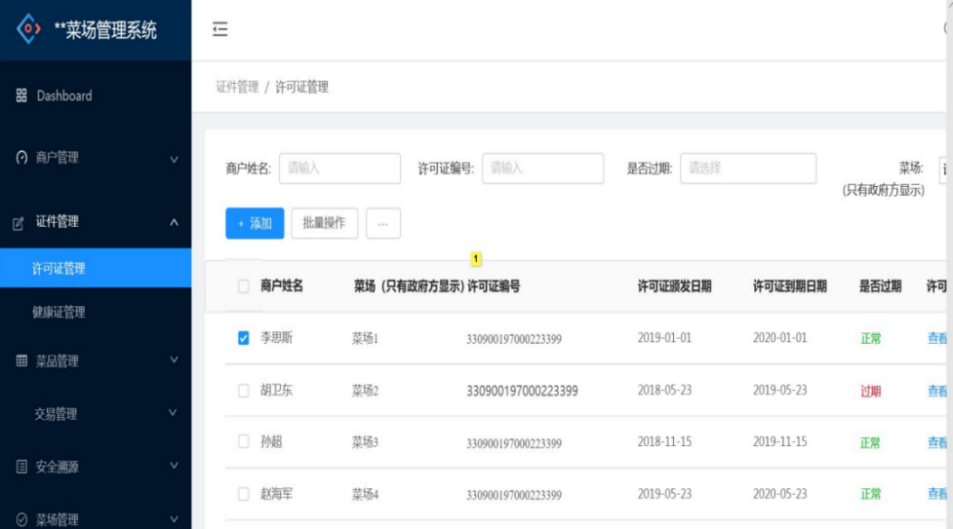The height and width of the screenshot is (529, 953).
Task: Click expiry date 2020-05-23
Action: [780, 494]
